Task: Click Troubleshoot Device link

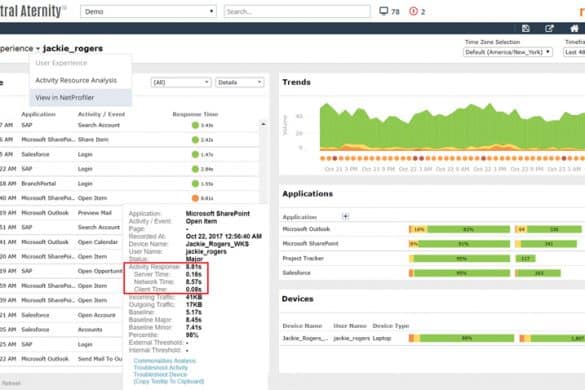Action: 160,374
